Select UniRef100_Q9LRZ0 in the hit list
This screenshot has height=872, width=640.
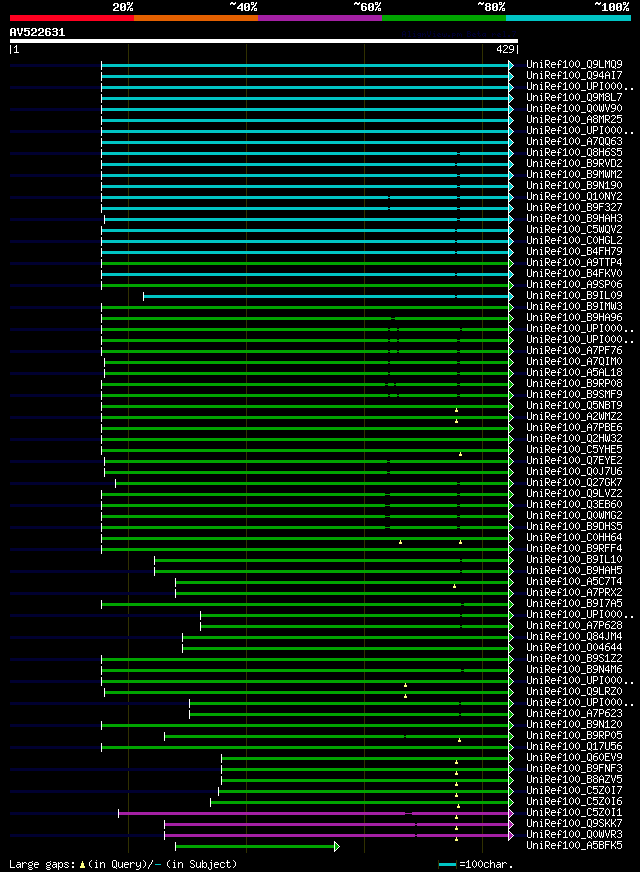[574, 691]
